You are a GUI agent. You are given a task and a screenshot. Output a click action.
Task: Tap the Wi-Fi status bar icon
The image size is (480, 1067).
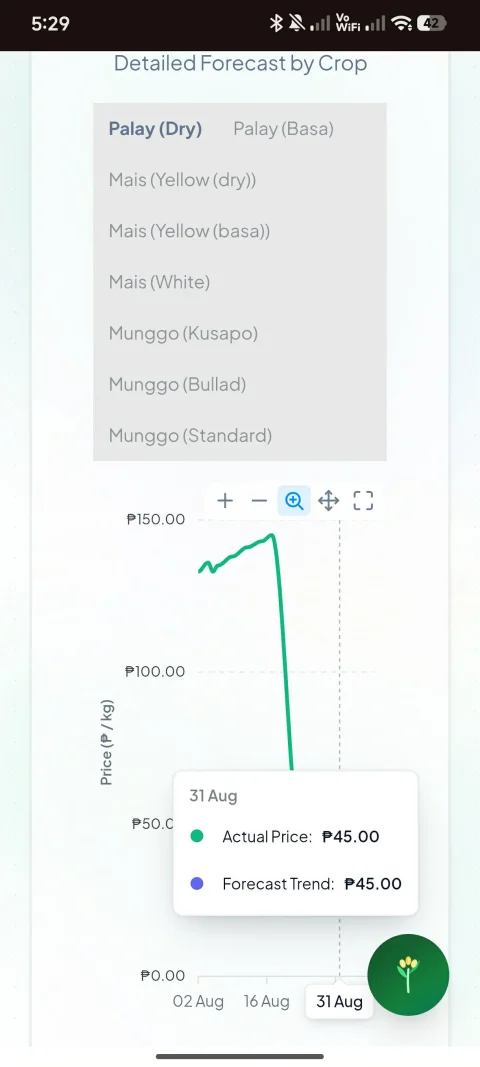click(x=403, y=24)
